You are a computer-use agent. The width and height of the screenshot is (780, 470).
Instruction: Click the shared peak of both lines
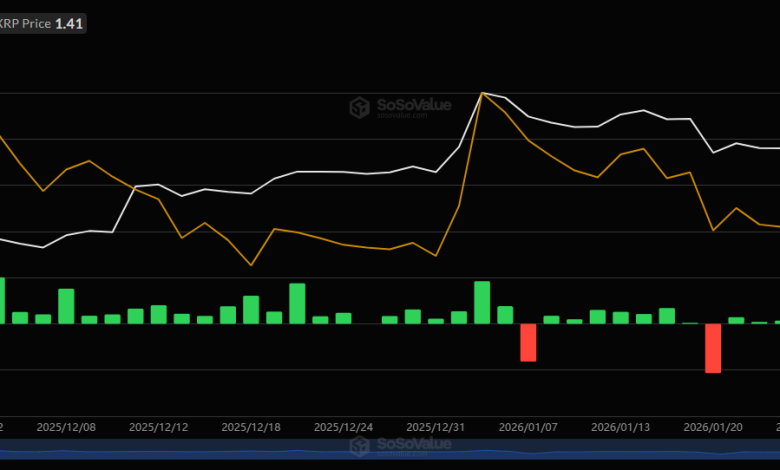(x=482, y=93)
